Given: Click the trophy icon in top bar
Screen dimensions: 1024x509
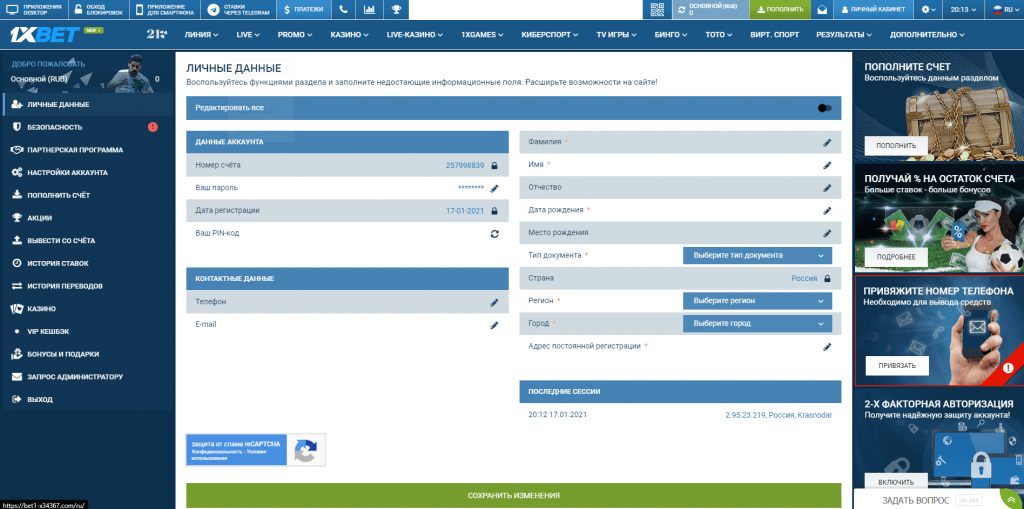Looking at the screenshot, I should [396, 10].
